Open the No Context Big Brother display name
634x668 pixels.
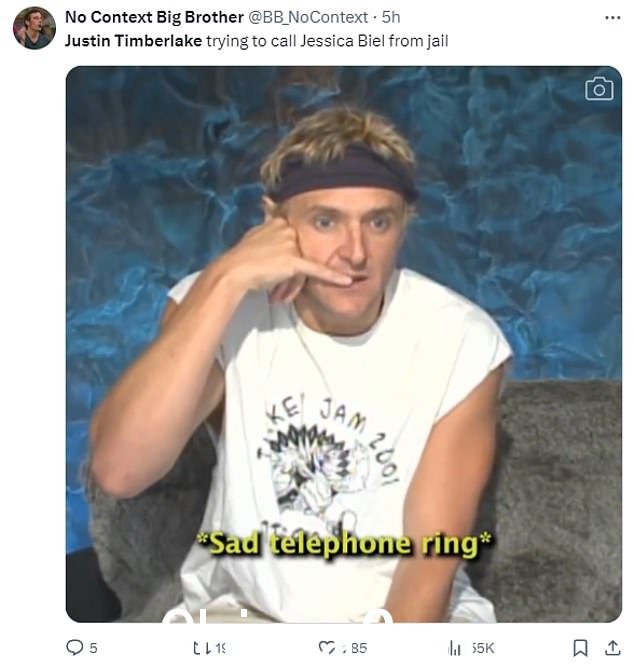coord(154,17)
